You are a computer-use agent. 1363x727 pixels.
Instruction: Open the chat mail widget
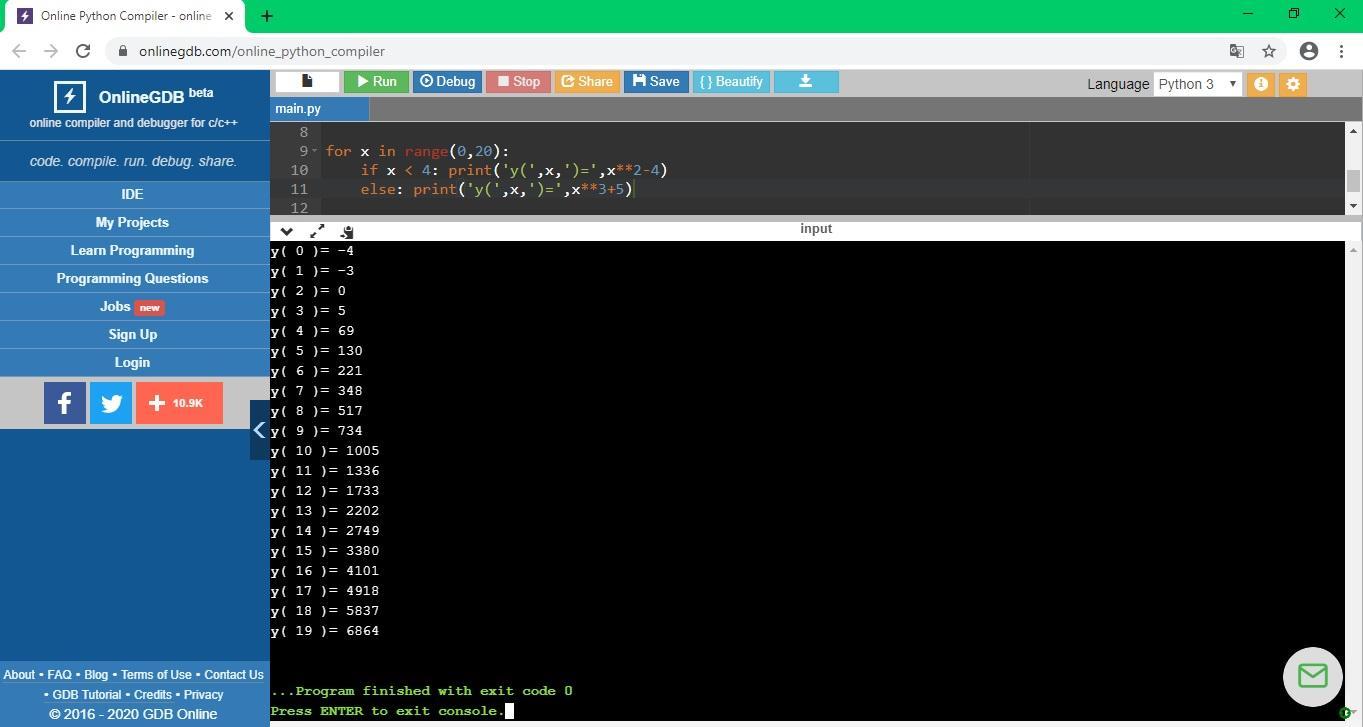click(1312, 676)
